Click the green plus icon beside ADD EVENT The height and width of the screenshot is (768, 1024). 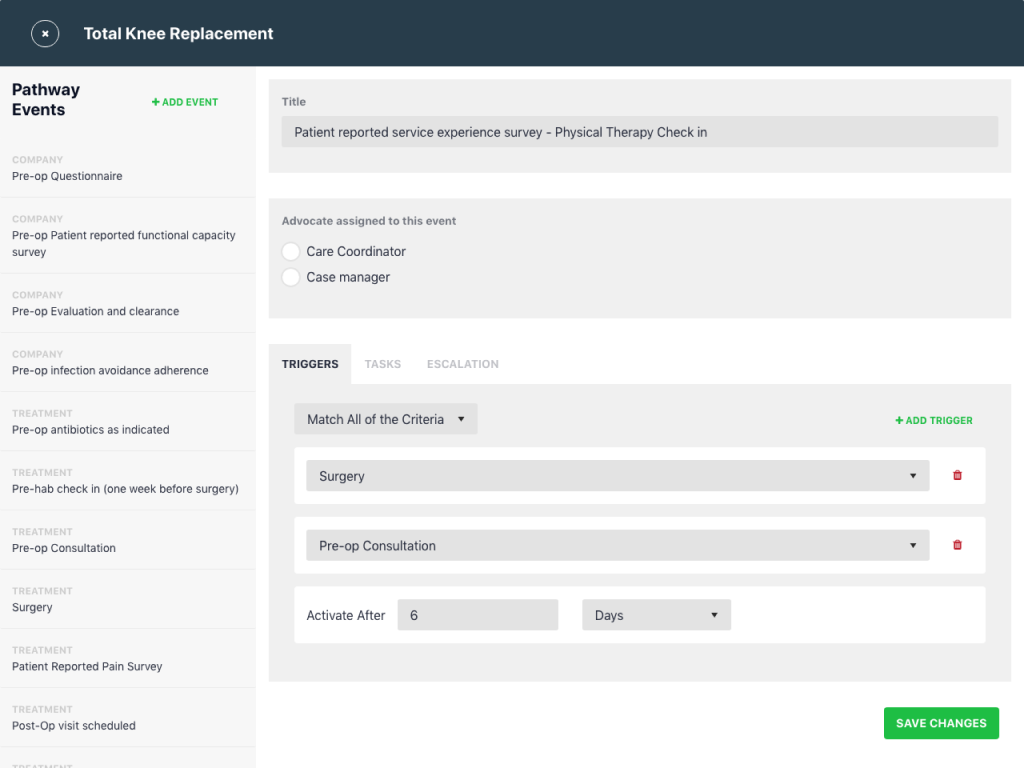tap(155, 101)
